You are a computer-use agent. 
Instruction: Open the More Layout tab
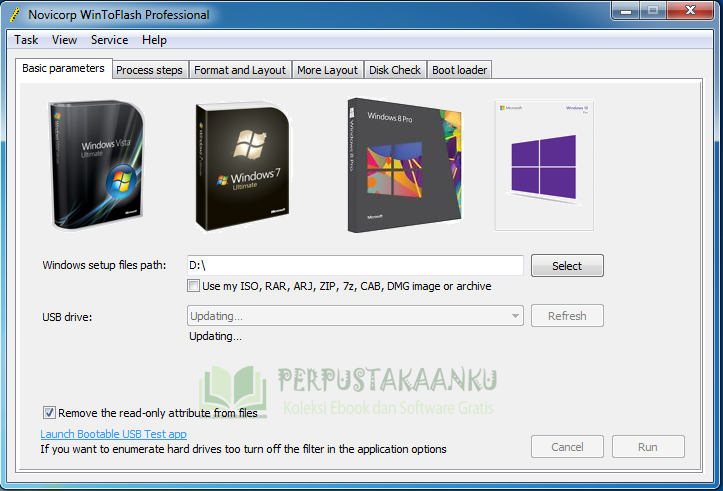(x=327, y=70)
